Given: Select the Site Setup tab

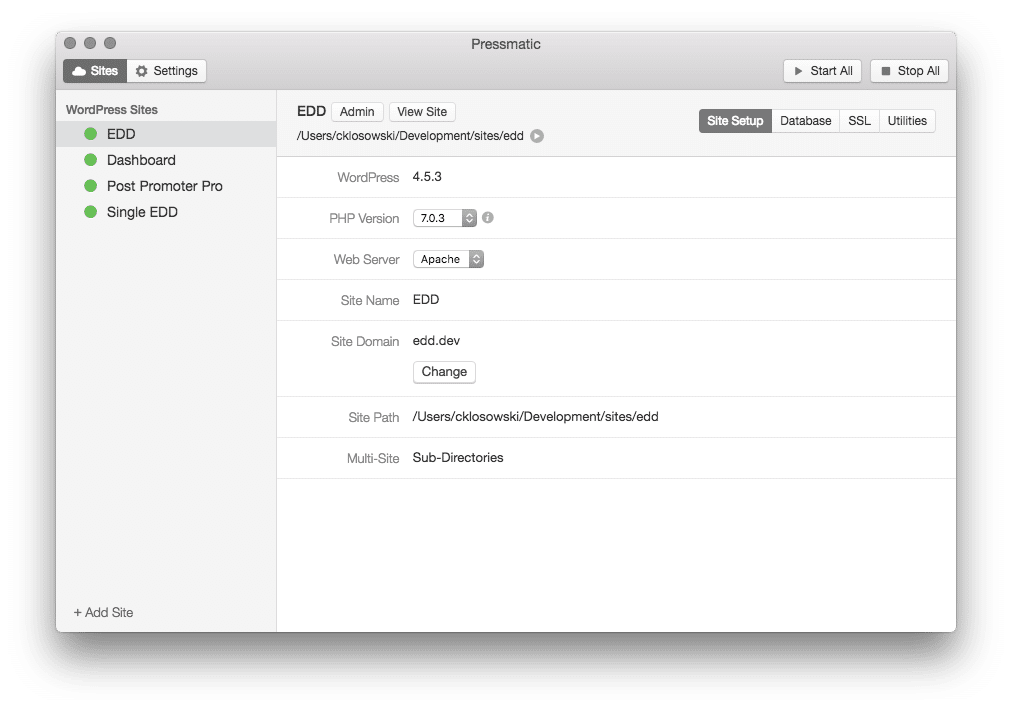Looking at the screenshot, I should pyautogui.click(x=735, y=121).
